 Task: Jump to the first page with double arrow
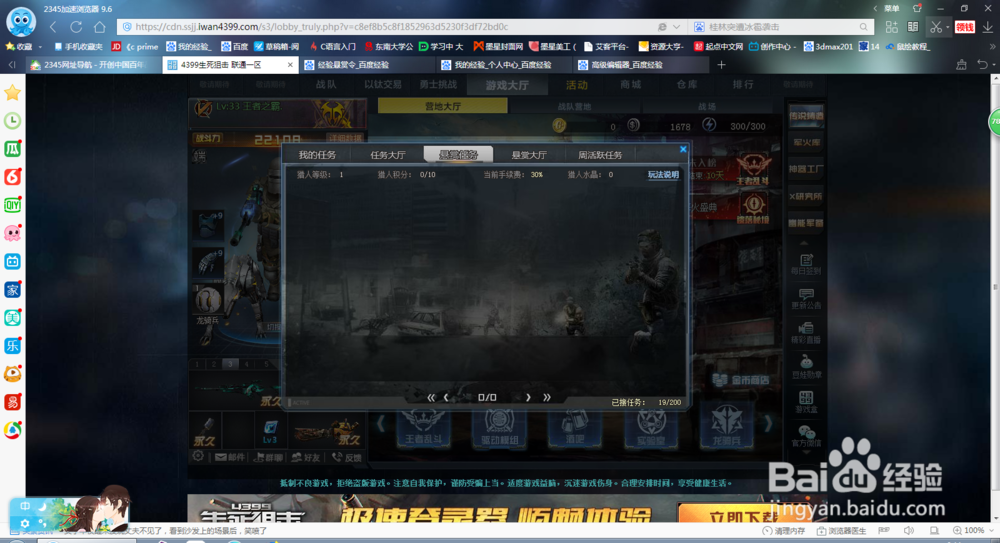pos(431,398)
